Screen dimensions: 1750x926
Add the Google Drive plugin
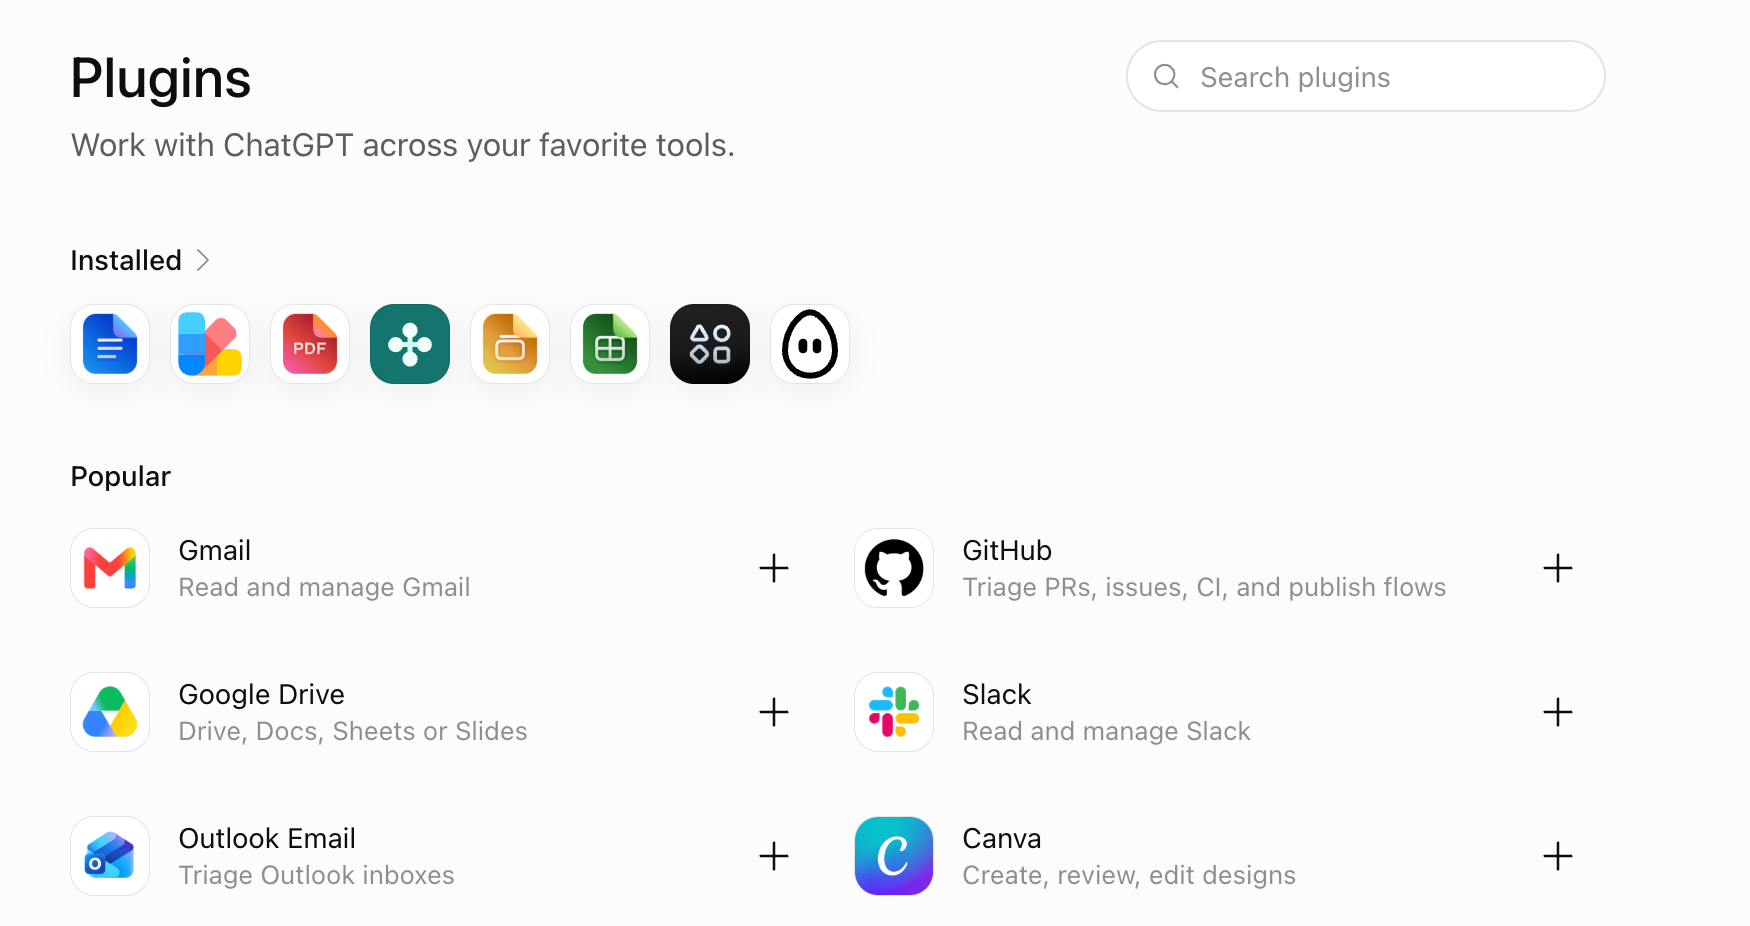coord(774,712)
